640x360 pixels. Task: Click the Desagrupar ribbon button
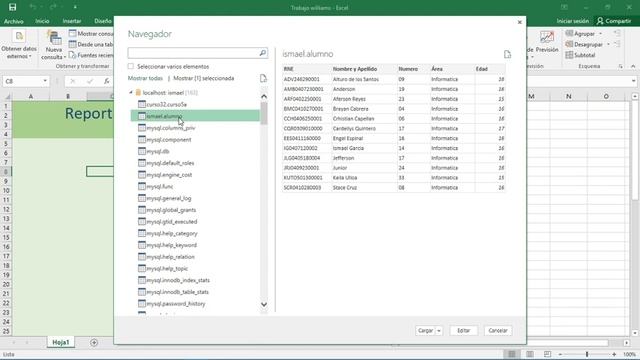pos(584,44)
